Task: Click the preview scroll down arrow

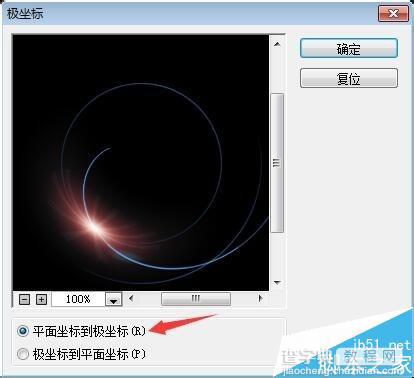Action: [277, 283]
